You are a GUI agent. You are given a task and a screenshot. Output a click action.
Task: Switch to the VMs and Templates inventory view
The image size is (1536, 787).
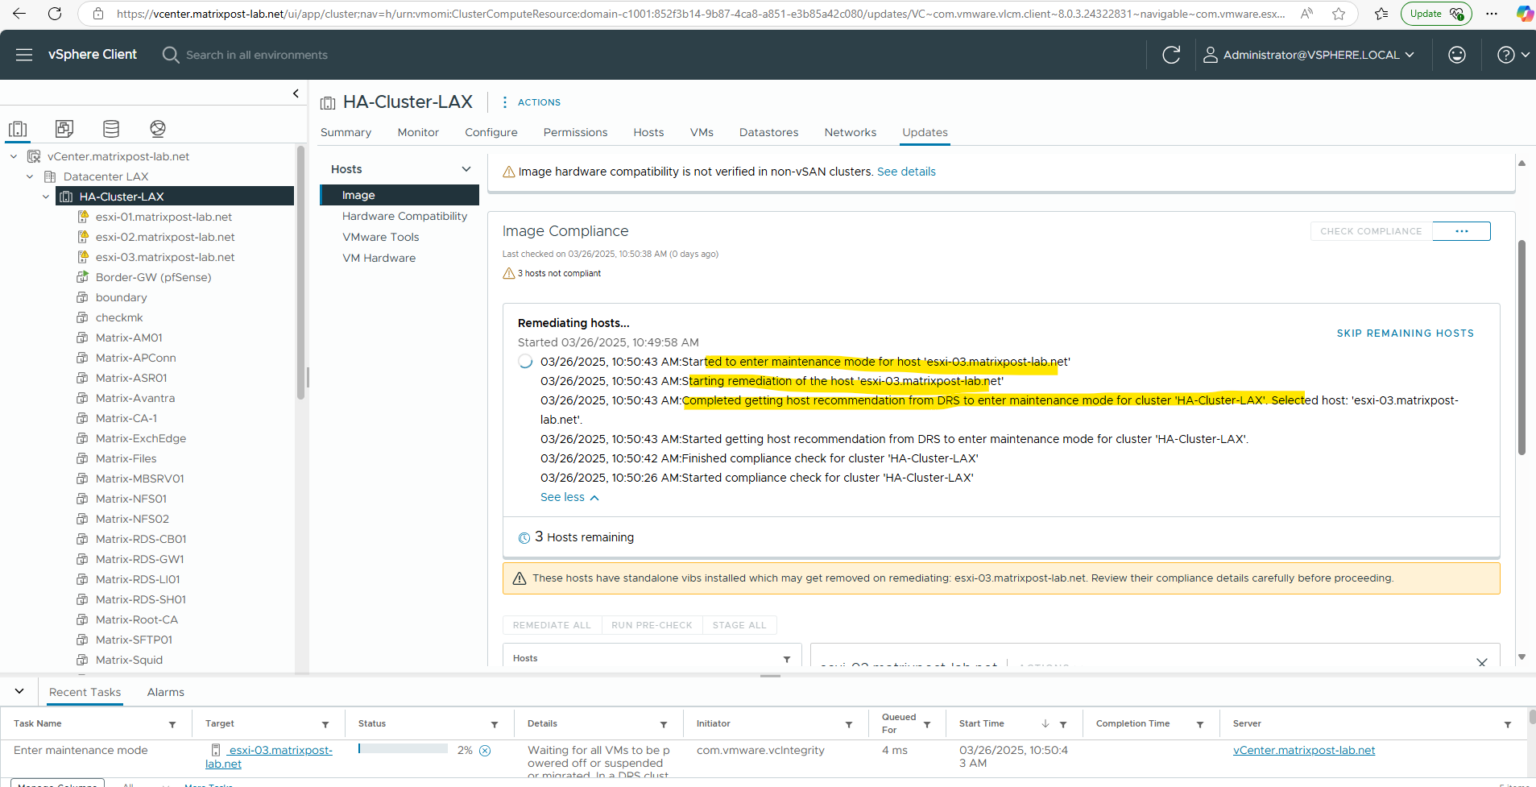pos(64,128)
